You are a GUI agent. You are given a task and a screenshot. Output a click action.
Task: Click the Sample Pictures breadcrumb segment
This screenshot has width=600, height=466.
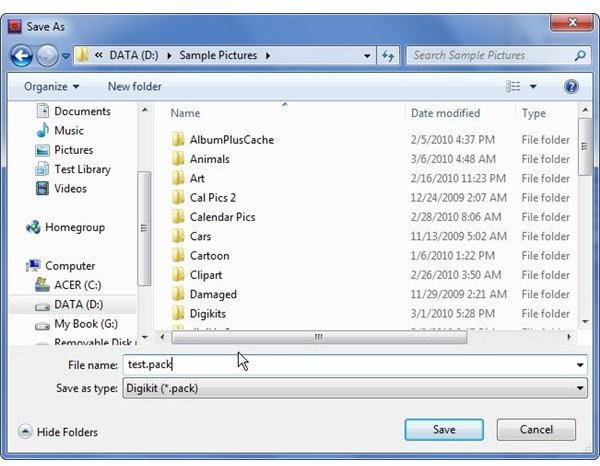coord(218,55)
